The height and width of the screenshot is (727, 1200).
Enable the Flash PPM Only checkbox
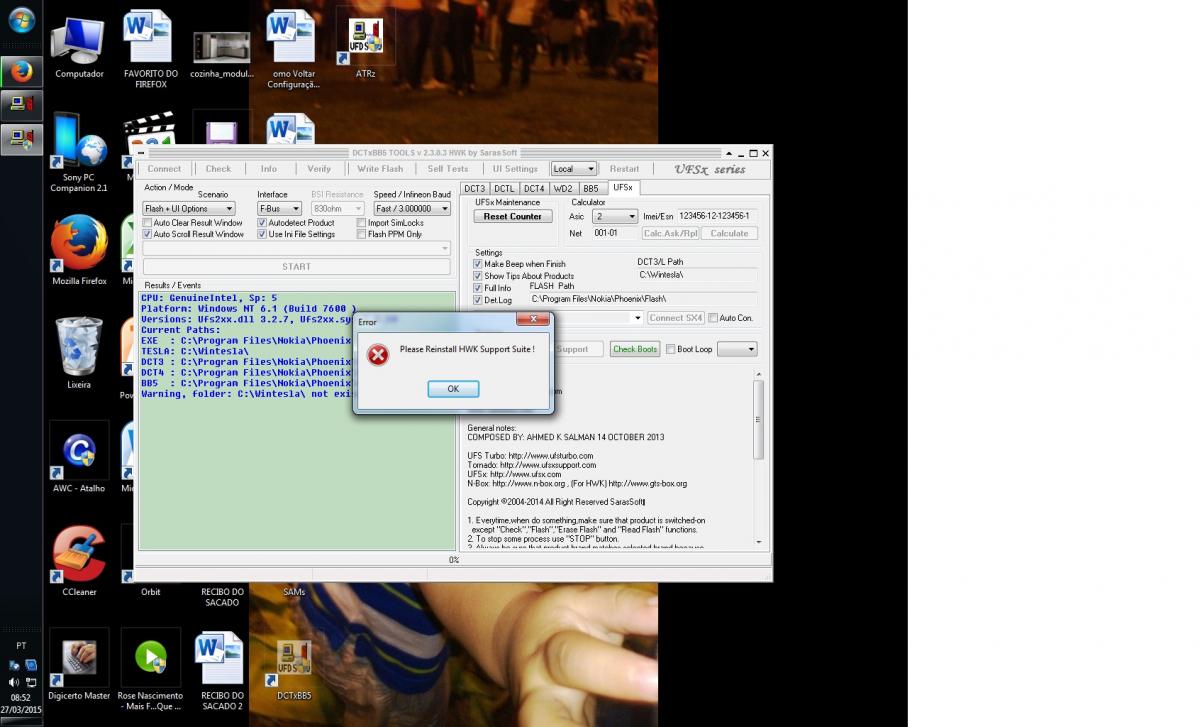click(x=361, y=234)
